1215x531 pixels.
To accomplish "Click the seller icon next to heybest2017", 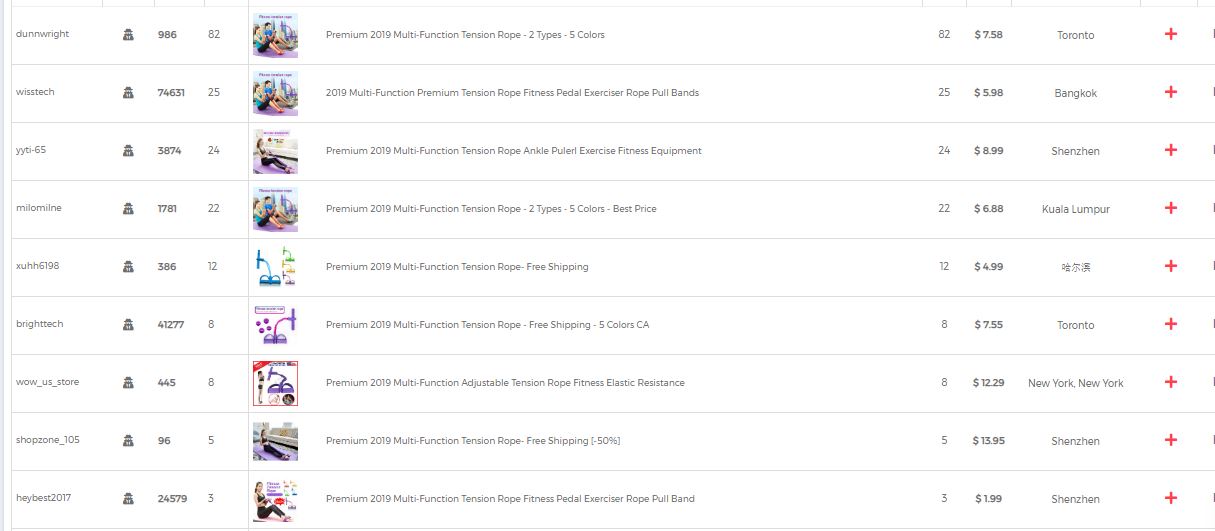I will point(128,499).
